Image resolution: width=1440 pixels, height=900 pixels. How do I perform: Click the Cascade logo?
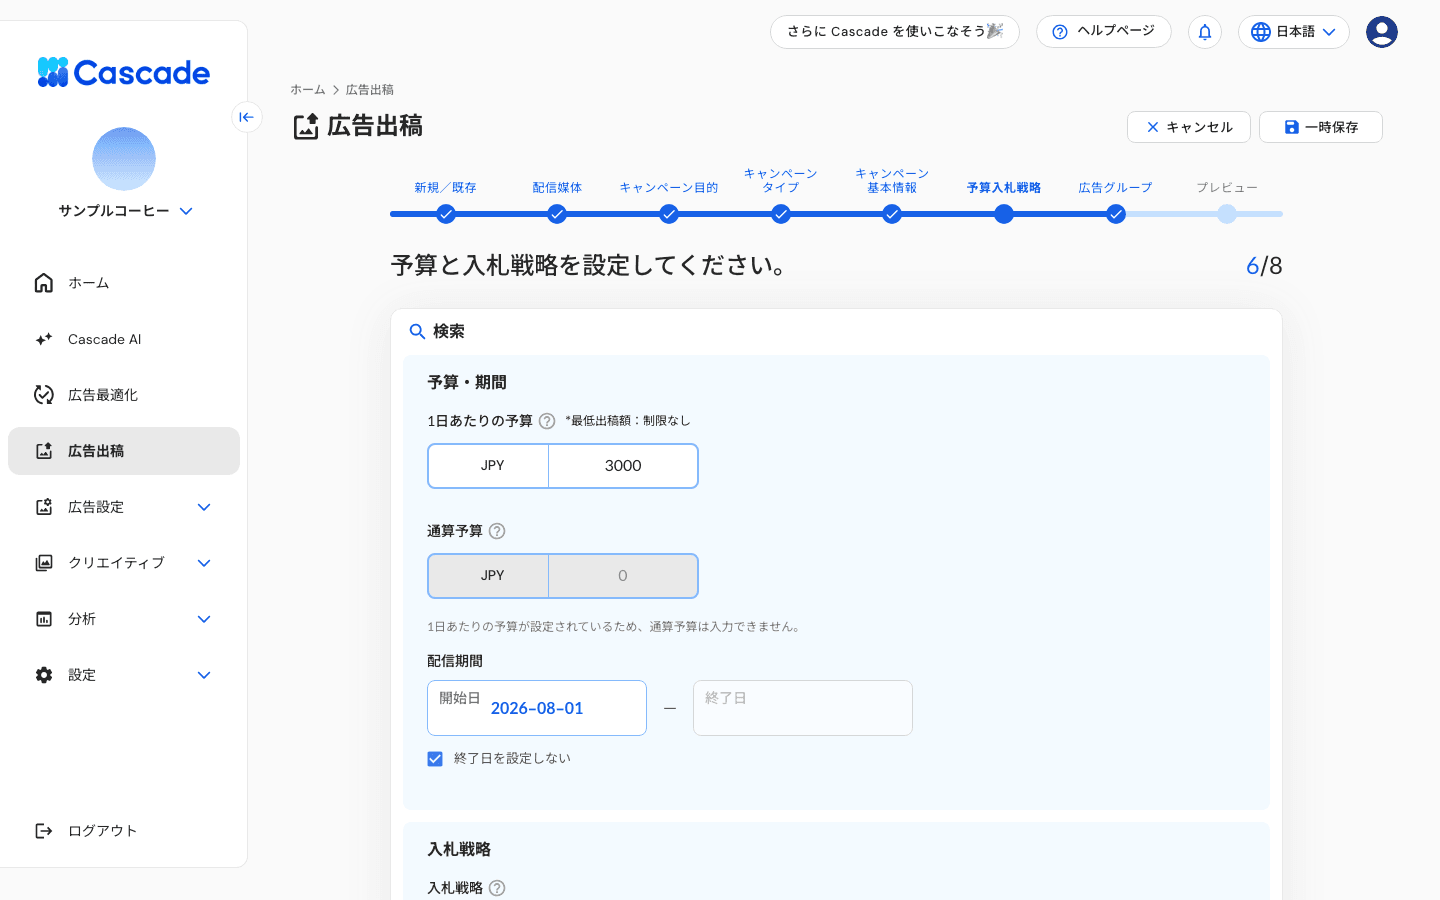(x=123, y=72)
